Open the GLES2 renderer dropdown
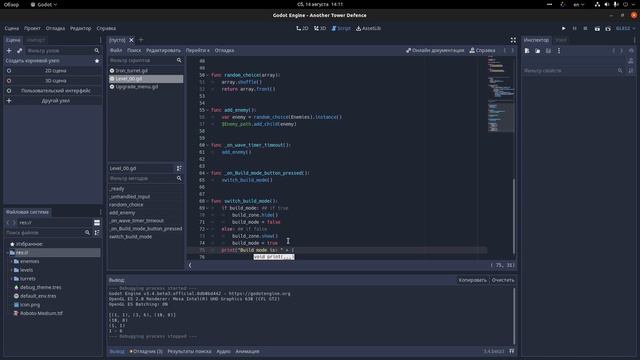Image resolution: width=640 pixels, height=360 pixels. [625, 29]
